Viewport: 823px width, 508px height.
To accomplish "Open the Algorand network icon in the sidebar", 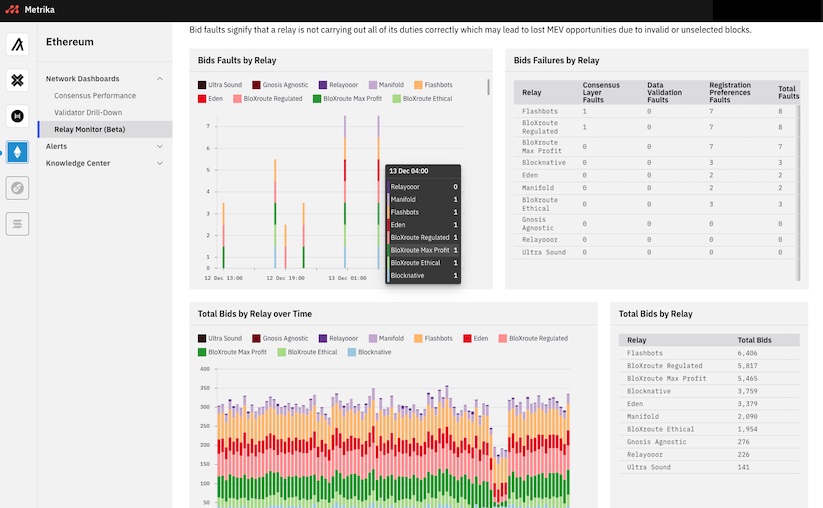I will pos(18,45).
